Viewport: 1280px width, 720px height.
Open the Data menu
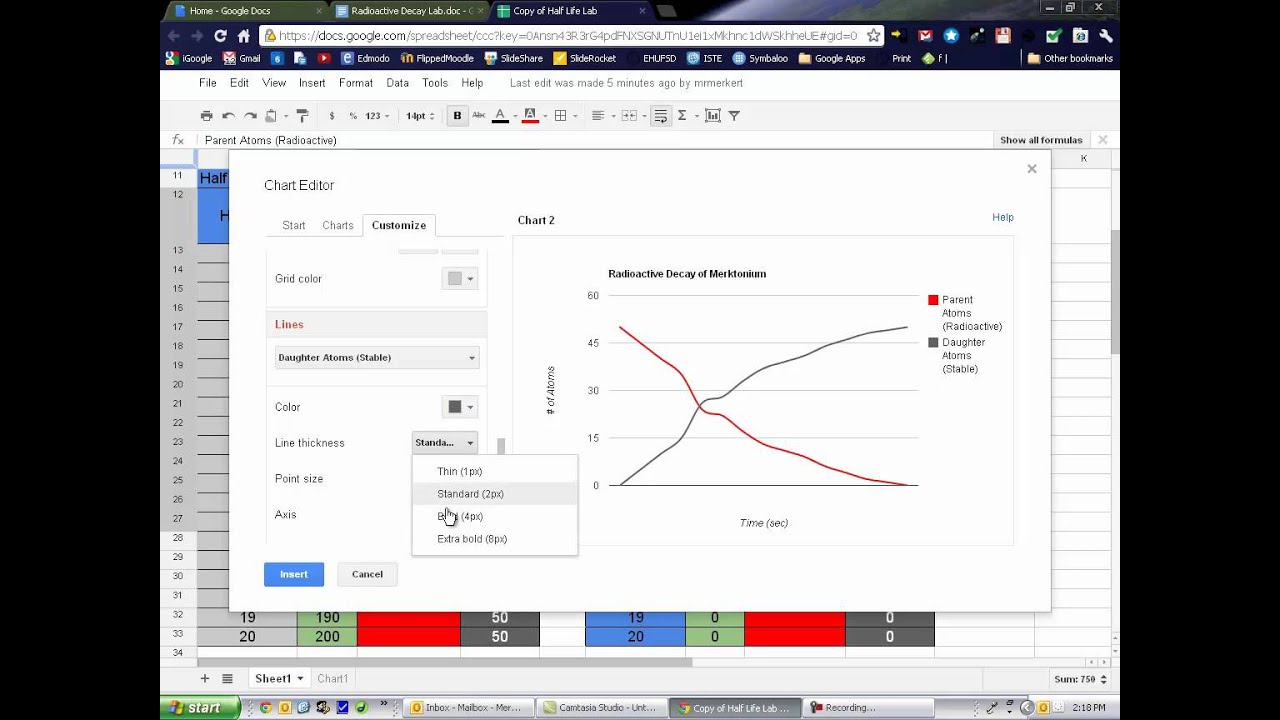[x=397, y=83]
